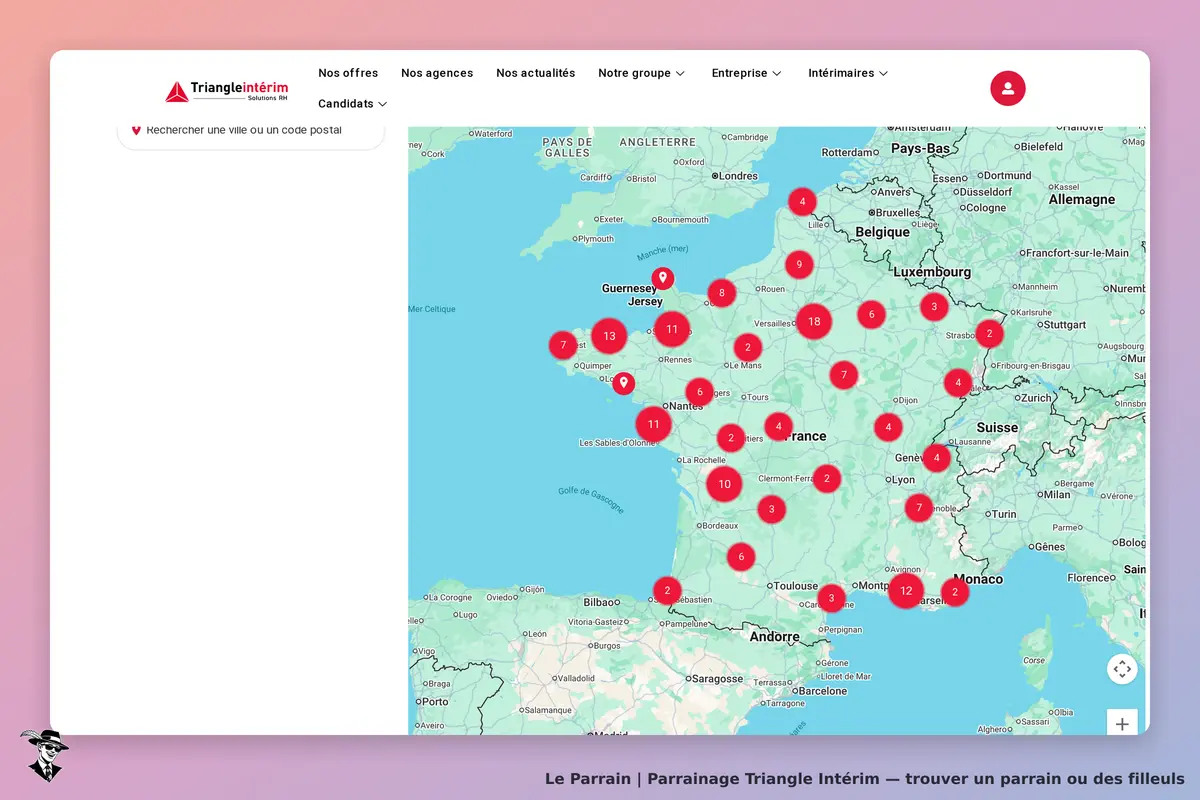The height and width of the screenshot is (800, 1200).
Task: Select the 8 cluster marker near Rouen
Action: [721, 293]
